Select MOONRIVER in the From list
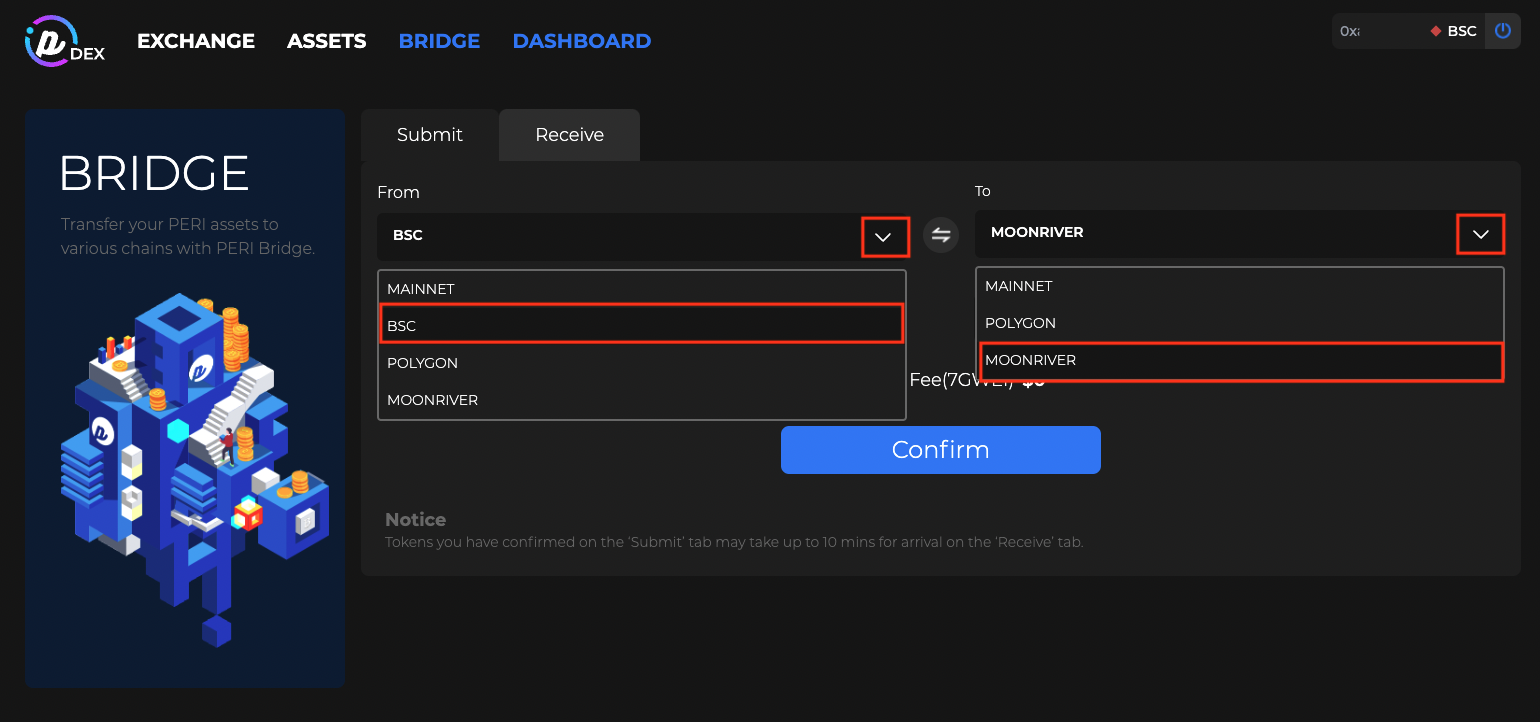1540x722 pixels. click(x=642, y=400)
